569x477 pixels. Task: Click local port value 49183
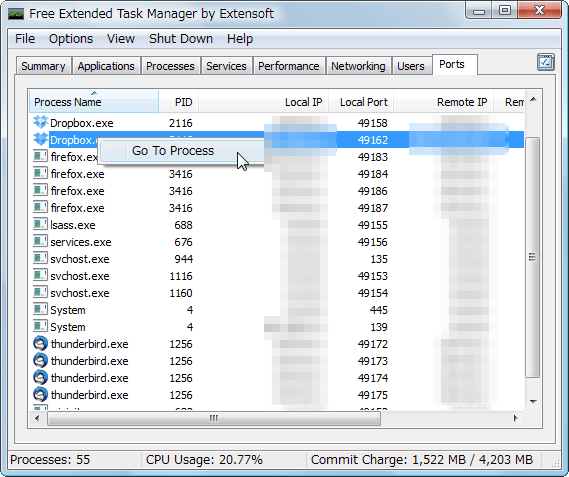click(x=372, y=157)
